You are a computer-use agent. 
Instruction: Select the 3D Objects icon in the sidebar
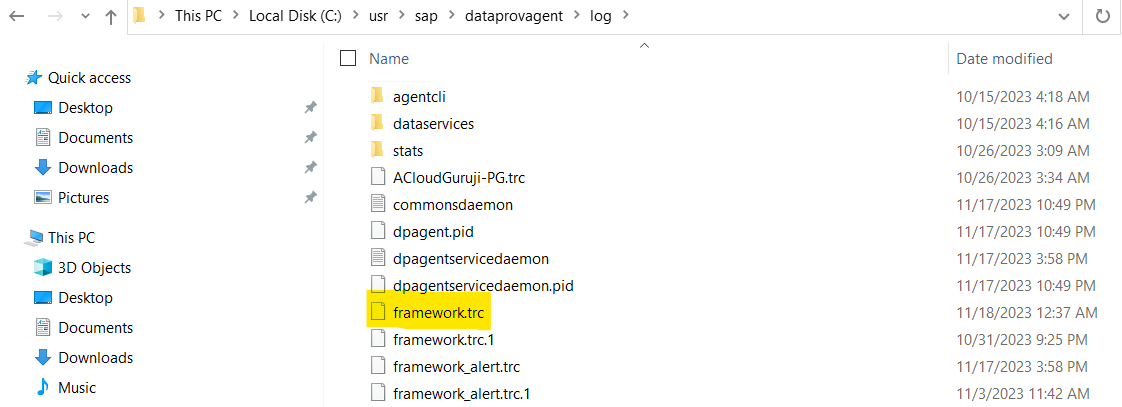43,268
